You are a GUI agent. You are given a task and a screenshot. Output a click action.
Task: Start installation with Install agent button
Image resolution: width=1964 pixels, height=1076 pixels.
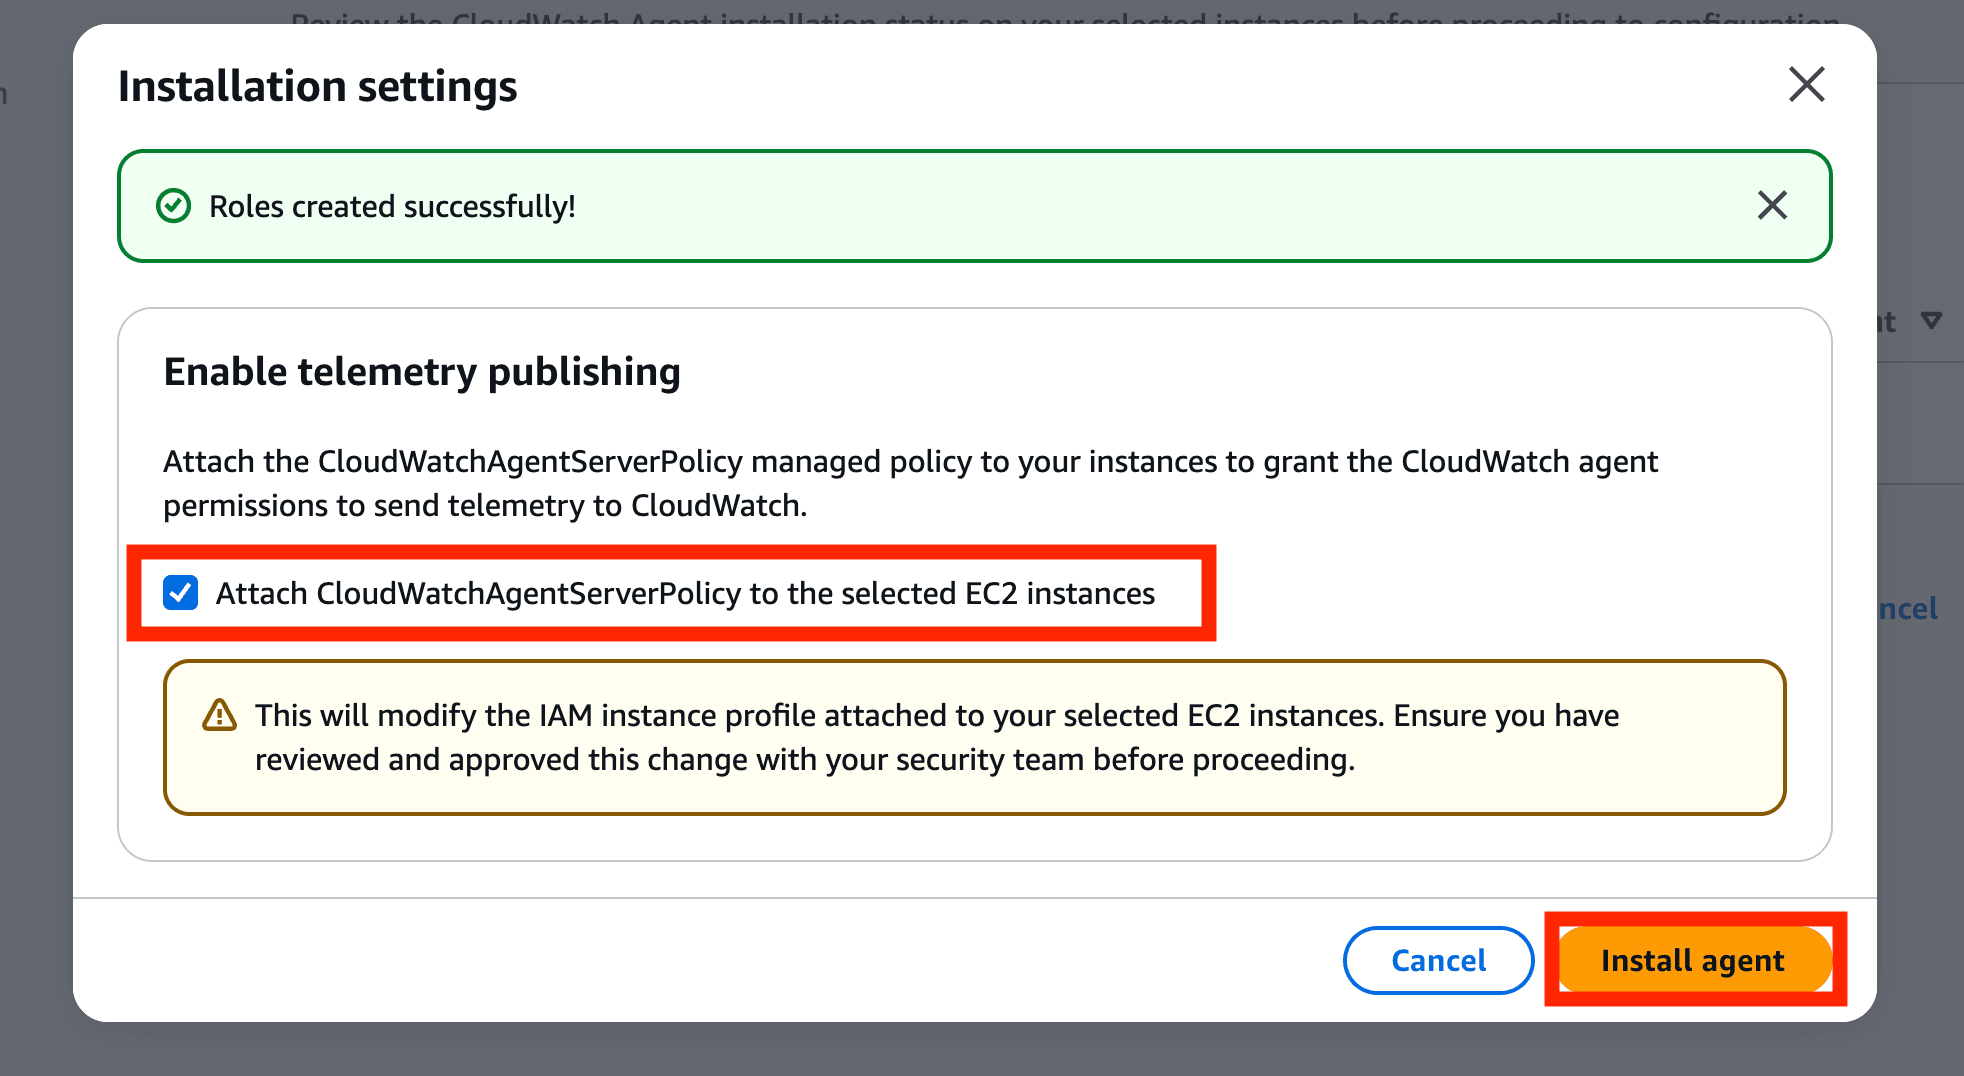[x=1692, y=960]
